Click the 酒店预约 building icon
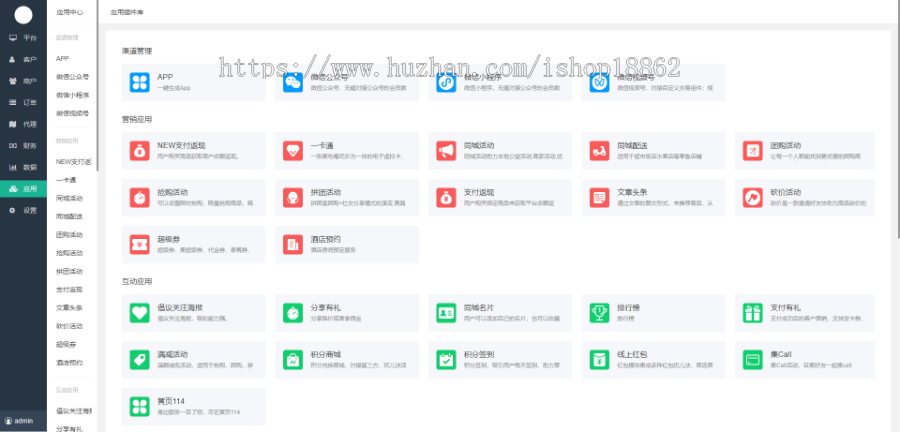 click(293, 245)
